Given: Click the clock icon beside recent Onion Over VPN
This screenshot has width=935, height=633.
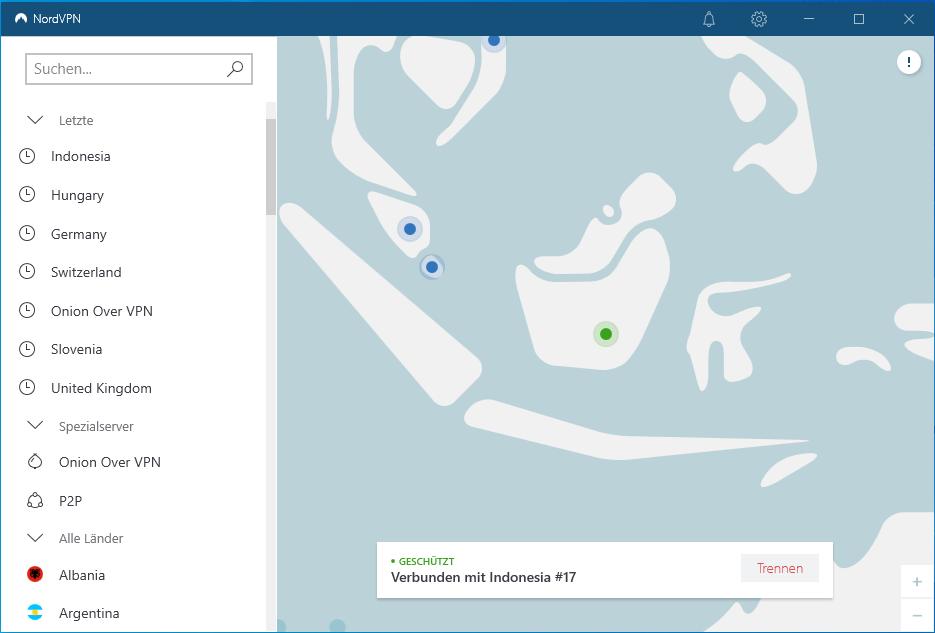Looking at the screenshot, I should coord(27,311).
